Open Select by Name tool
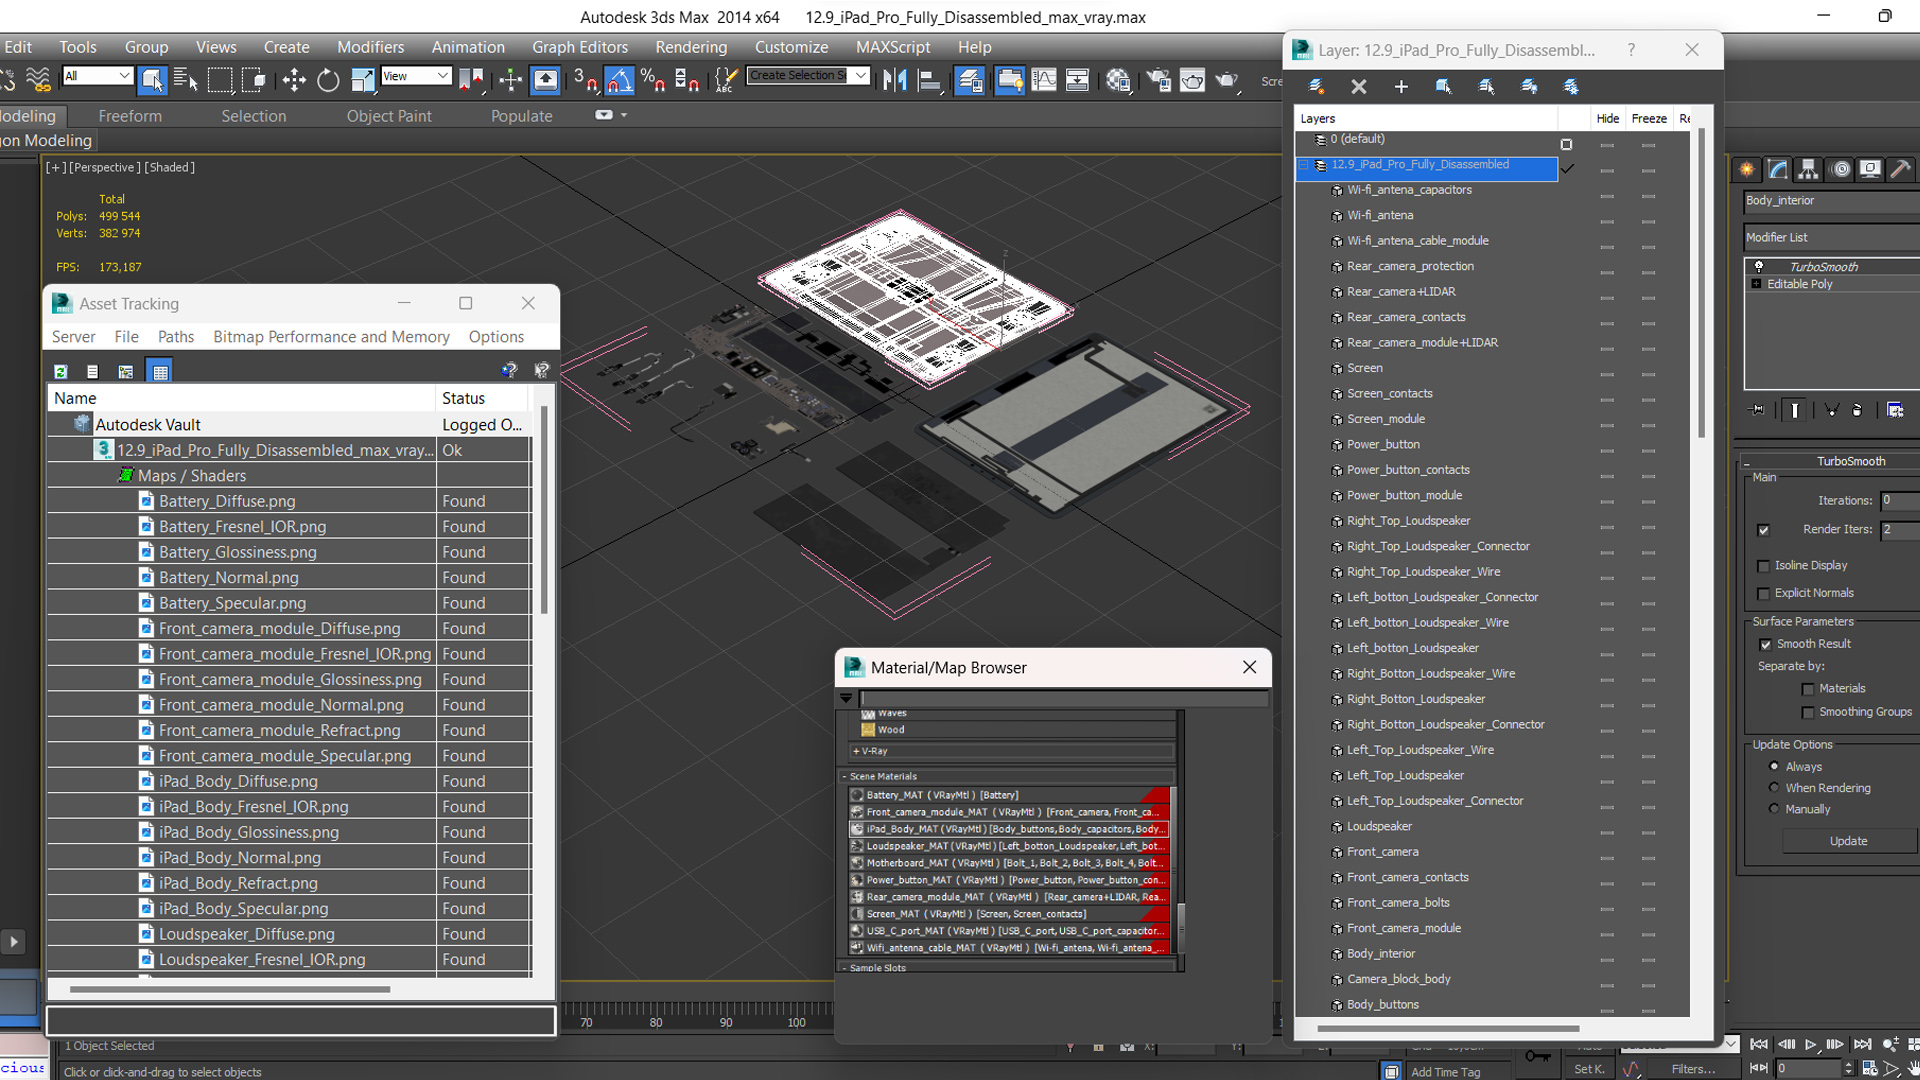The image size is (1920, 1080). 186,80
